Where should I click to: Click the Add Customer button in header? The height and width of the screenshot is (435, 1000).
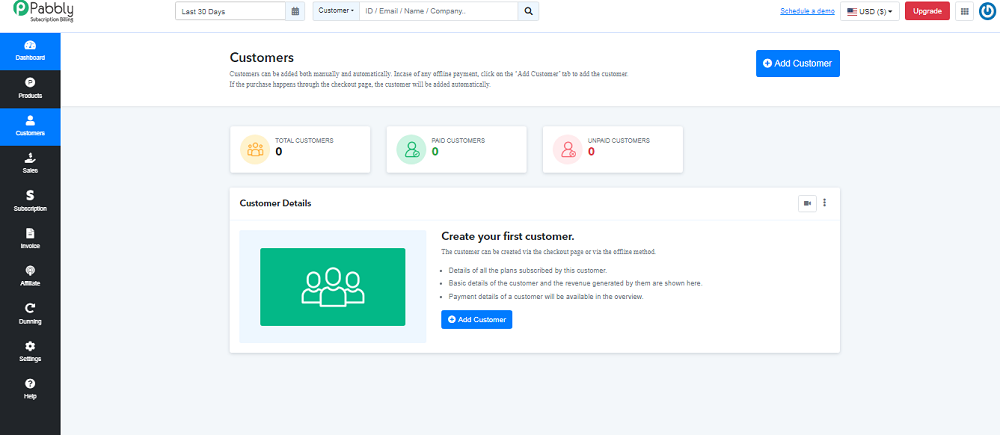tap(798, 63)
